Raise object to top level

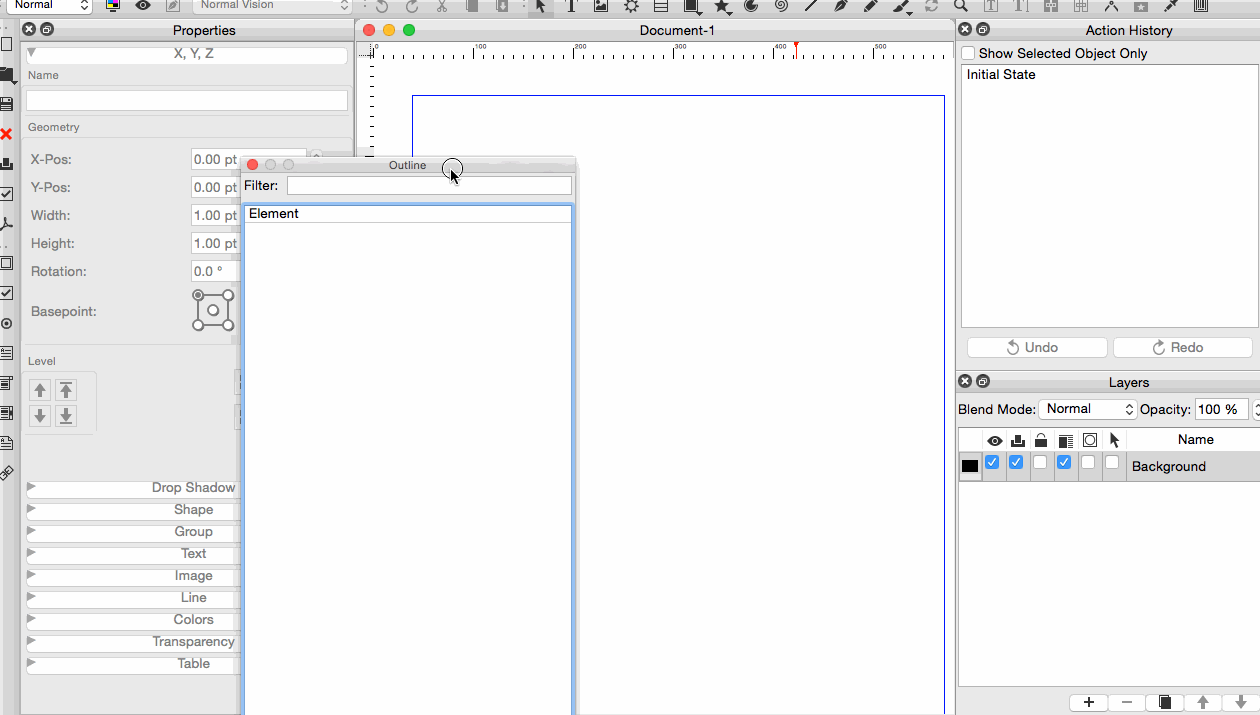[x=66, y=390]
